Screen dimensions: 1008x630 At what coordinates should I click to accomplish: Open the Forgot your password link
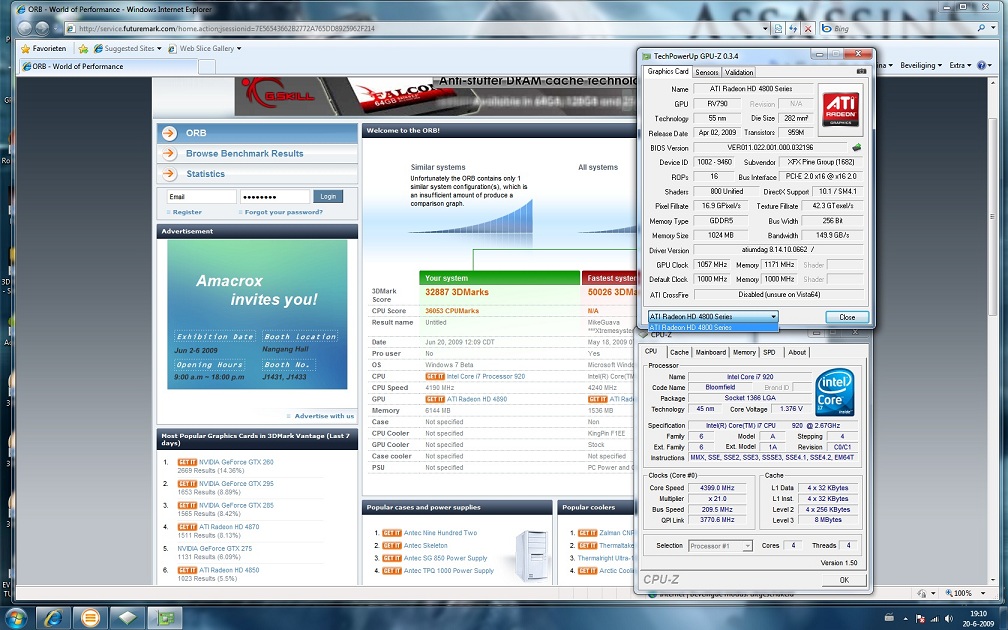[284, 212]
